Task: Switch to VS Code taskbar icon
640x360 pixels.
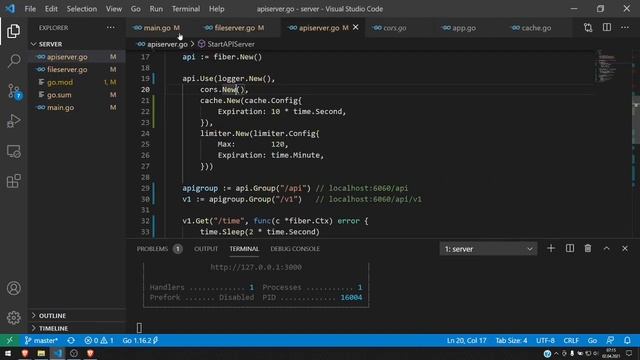Action: coord(58,353)
